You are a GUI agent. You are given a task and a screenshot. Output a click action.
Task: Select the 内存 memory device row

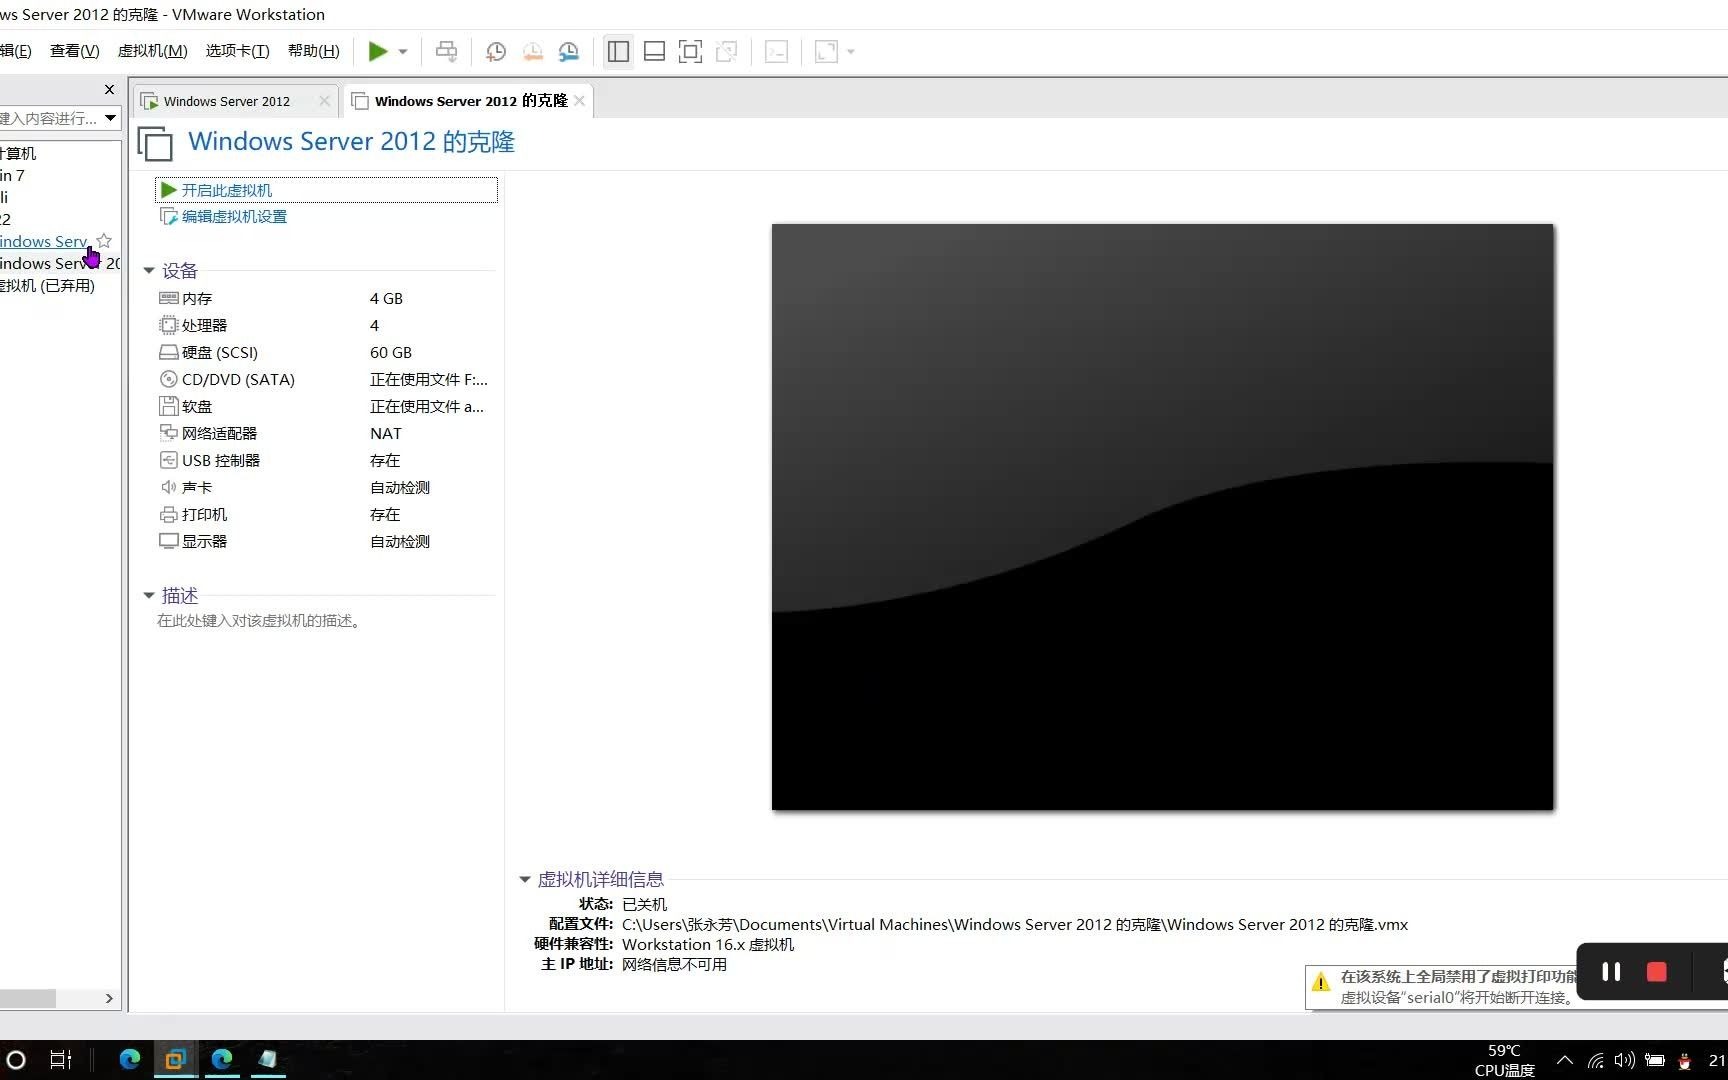[x=325, y=299]
